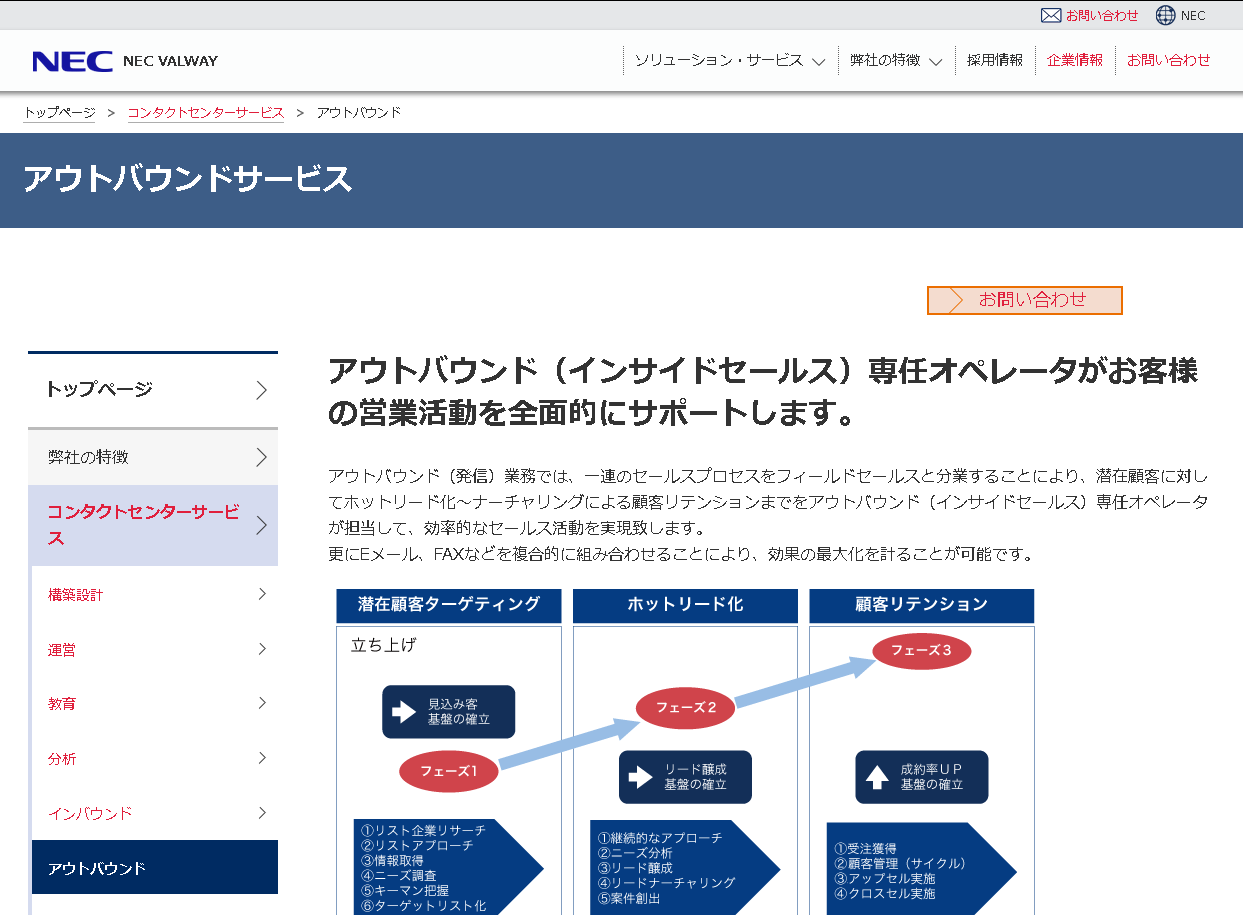Open 採用情報 in the header navigation
Viewport: 1243px width, 915px height.
click(x=995, y=60)
